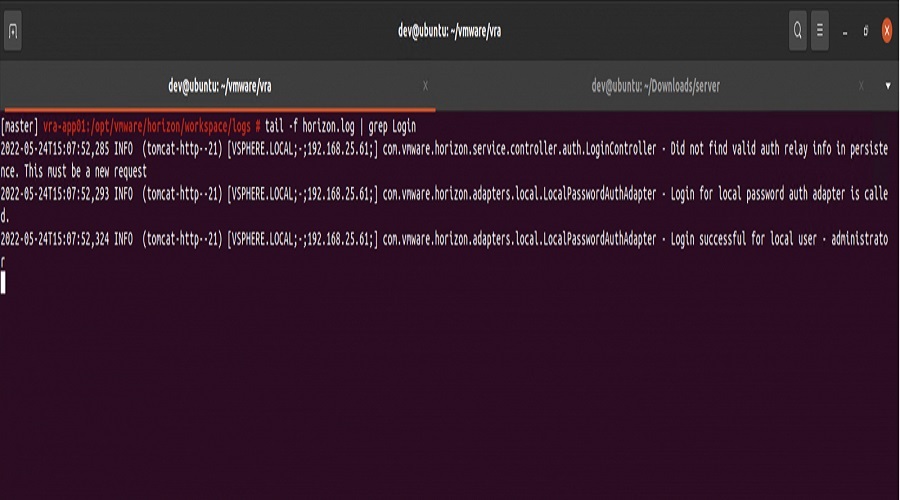Click the timestamp 2022-05-24T15:07:52,285
The height and width of the screenshot is (500, 900).
coord(55,149)
